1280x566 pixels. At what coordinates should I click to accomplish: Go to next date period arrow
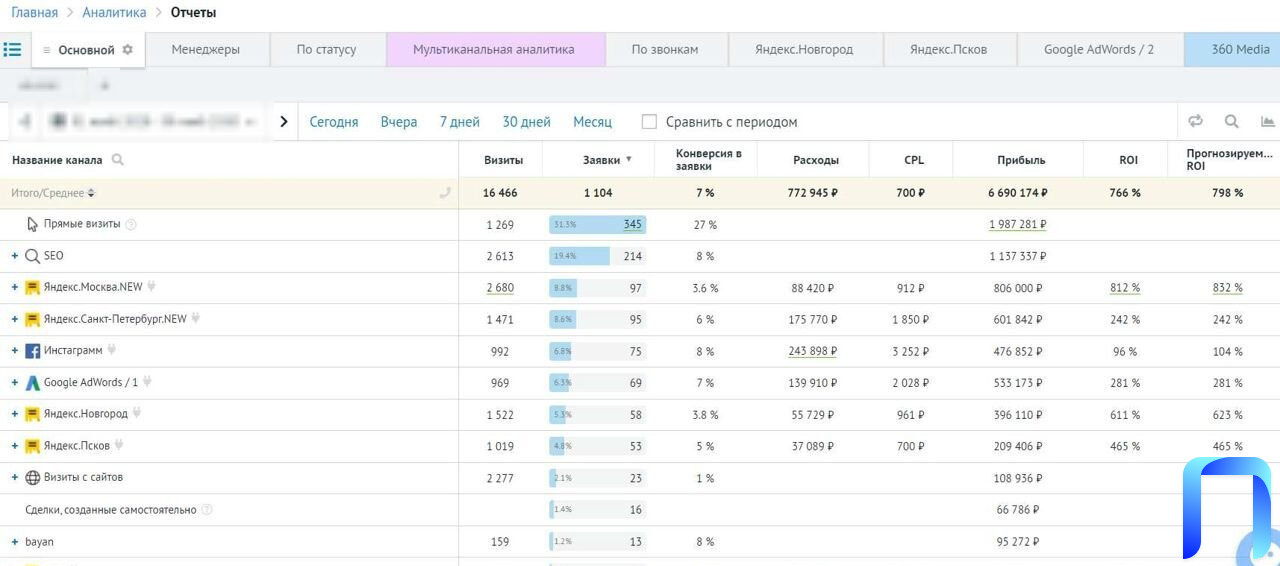(x=284, y=121)
